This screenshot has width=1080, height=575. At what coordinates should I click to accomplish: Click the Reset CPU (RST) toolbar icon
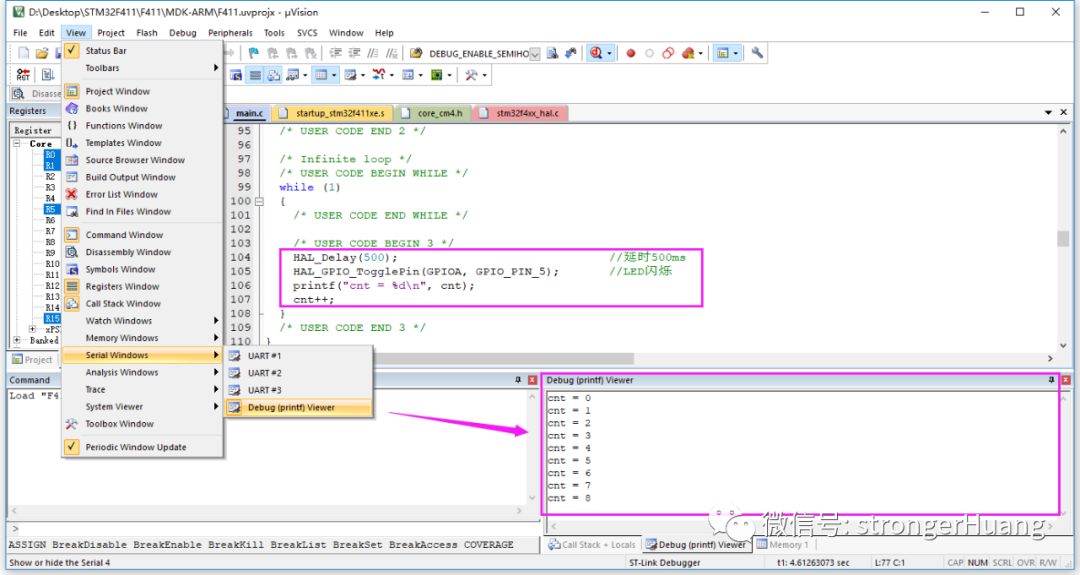pyautogui.click(x=24, y=75)
